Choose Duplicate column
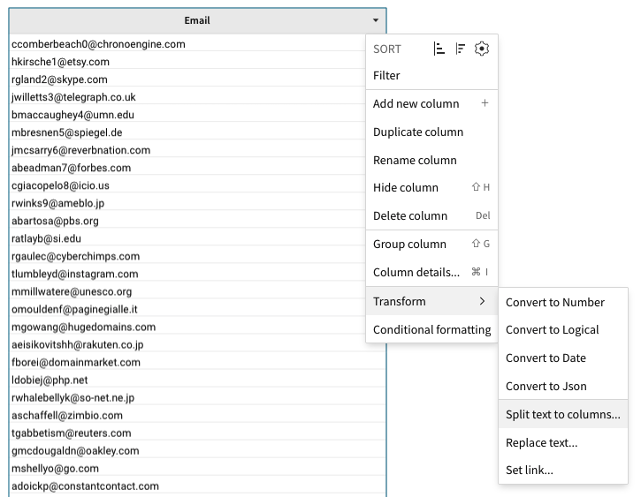The height and width of the screenshot is (498, 642). click(418, 132)
